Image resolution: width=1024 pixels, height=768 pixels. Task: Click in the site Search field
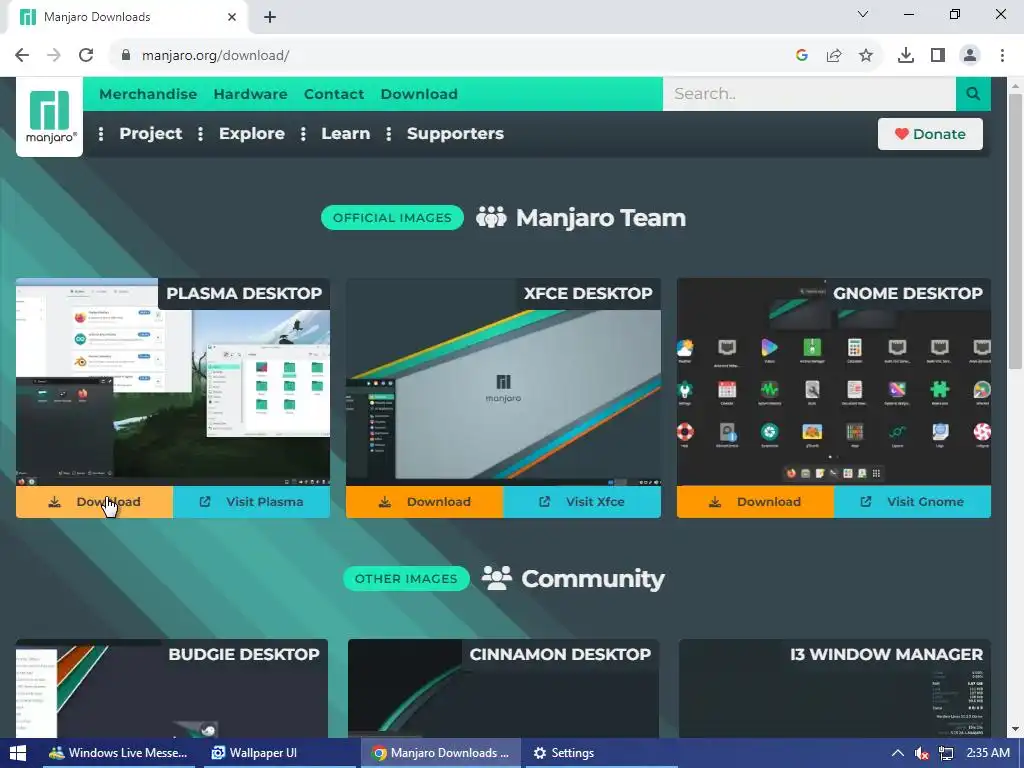[809, 94]
